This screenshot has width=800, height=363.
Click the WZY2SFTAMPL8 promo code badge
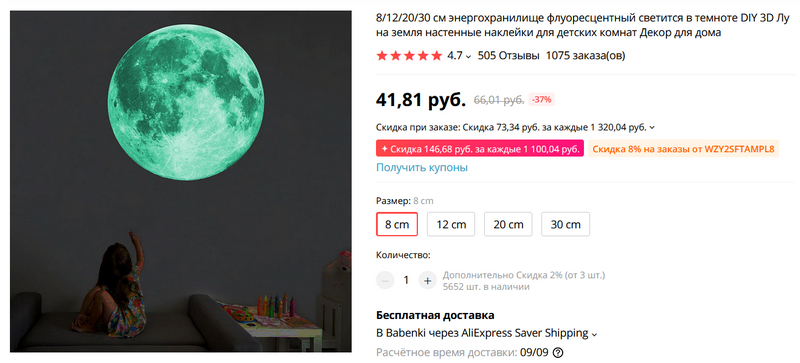(x=684, y=149)
